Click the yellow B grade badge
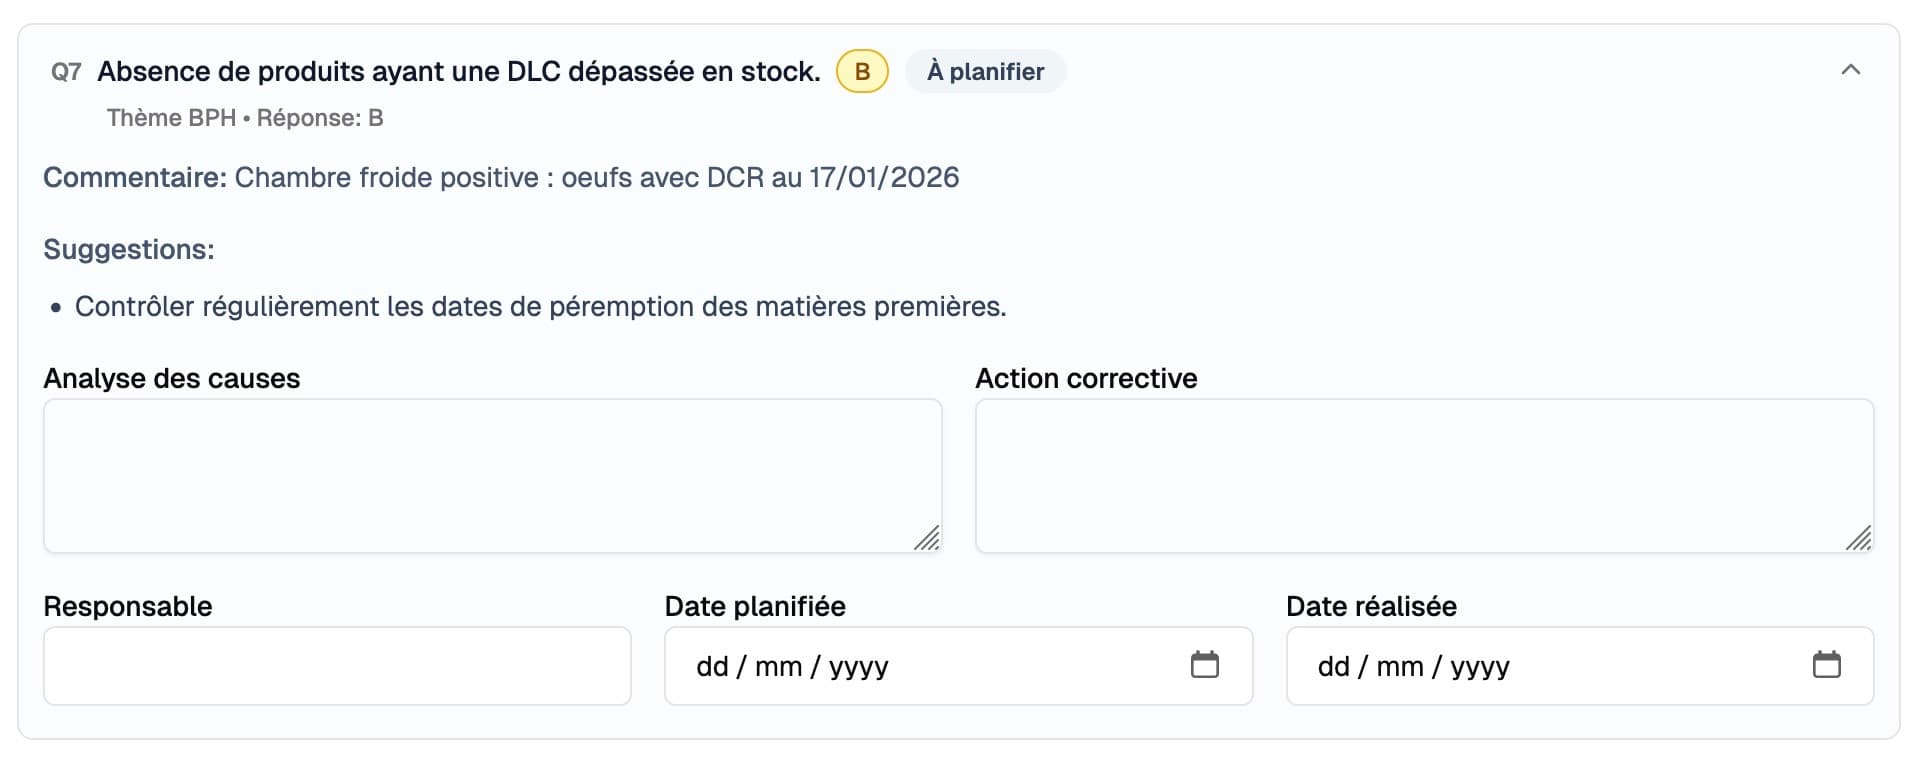Viewport: 1928px width, 762px height. click(x=862, y=72)
